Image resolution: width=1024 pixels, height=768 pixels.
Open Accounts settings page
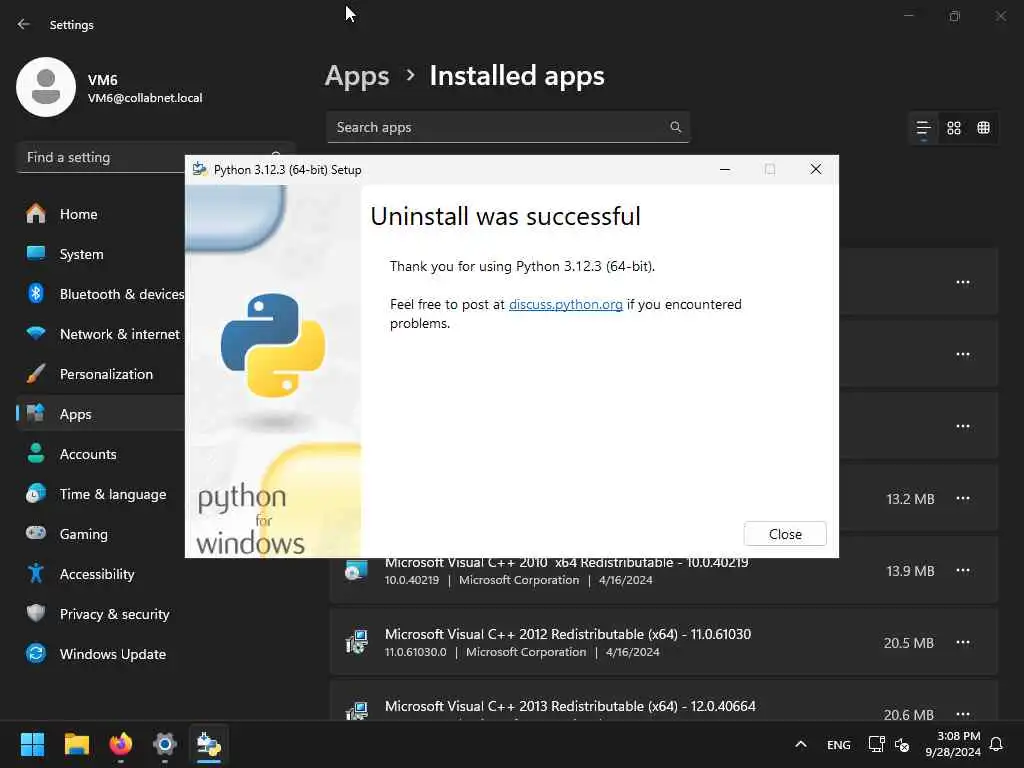click(x=101, y=454)
